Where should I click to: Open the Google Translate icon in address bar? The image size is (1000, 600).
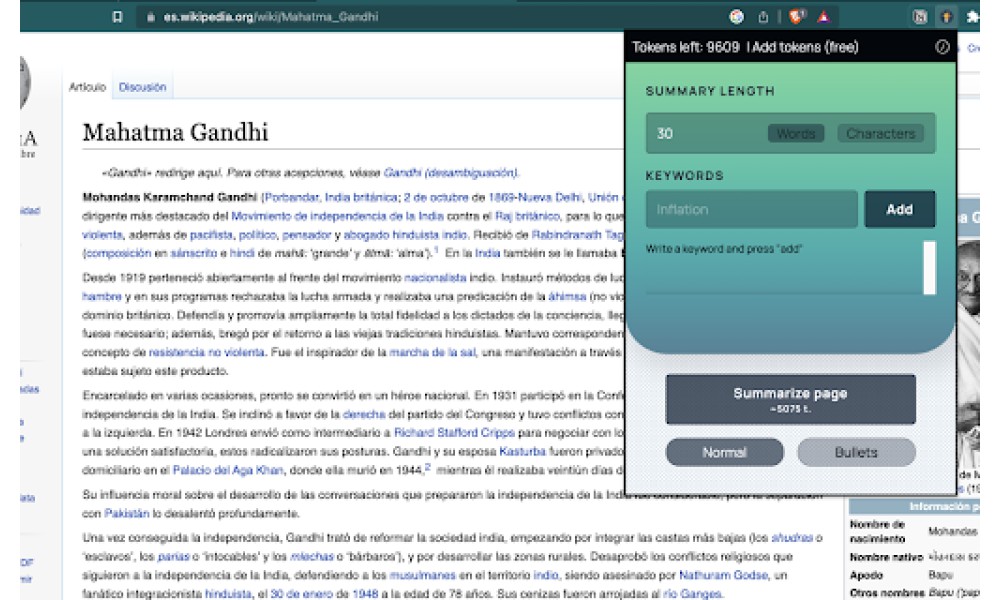point(737,17)
